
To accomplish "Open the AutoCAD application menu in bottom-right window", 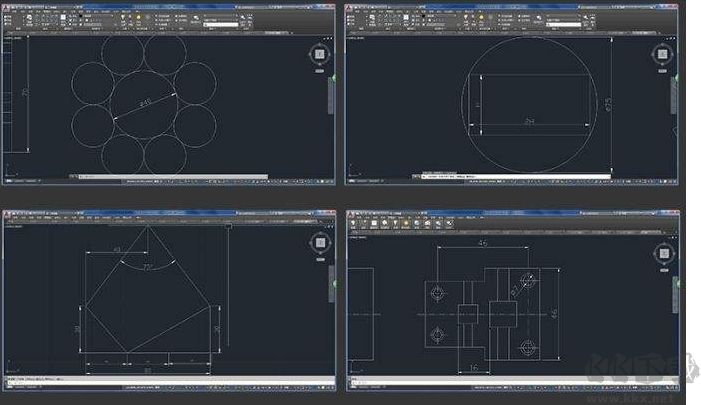I will click(350, 215).
